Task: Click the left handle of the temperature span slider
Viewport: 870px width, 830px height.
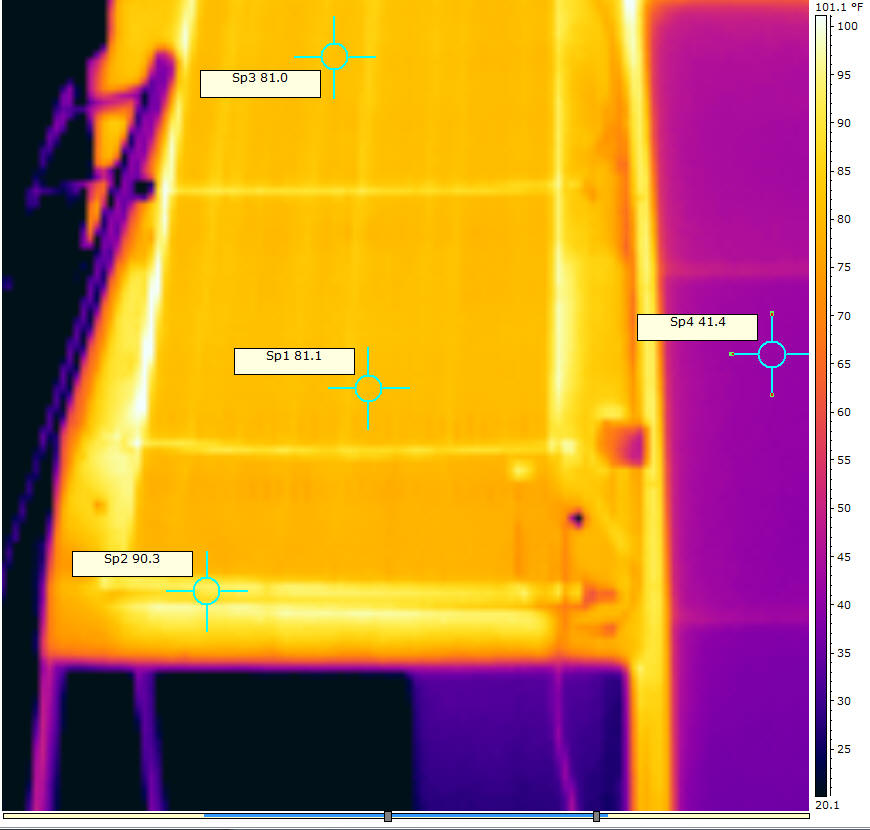Action: click(x=388, y=816)
